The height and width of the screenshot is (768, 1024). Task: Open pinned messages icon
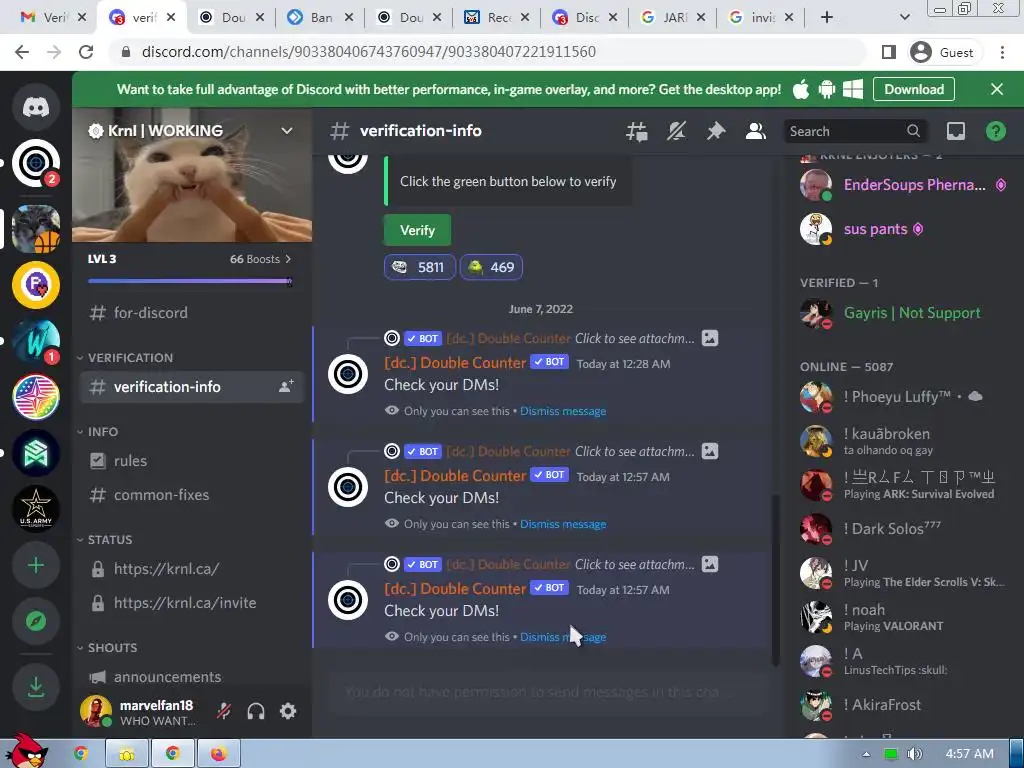coord(716,131)
